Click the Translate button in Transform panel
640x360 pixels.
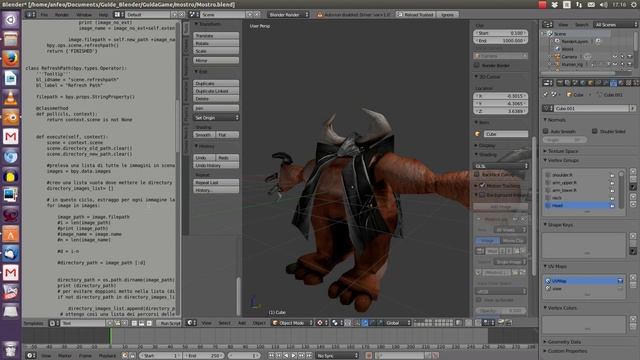(216, 36)
